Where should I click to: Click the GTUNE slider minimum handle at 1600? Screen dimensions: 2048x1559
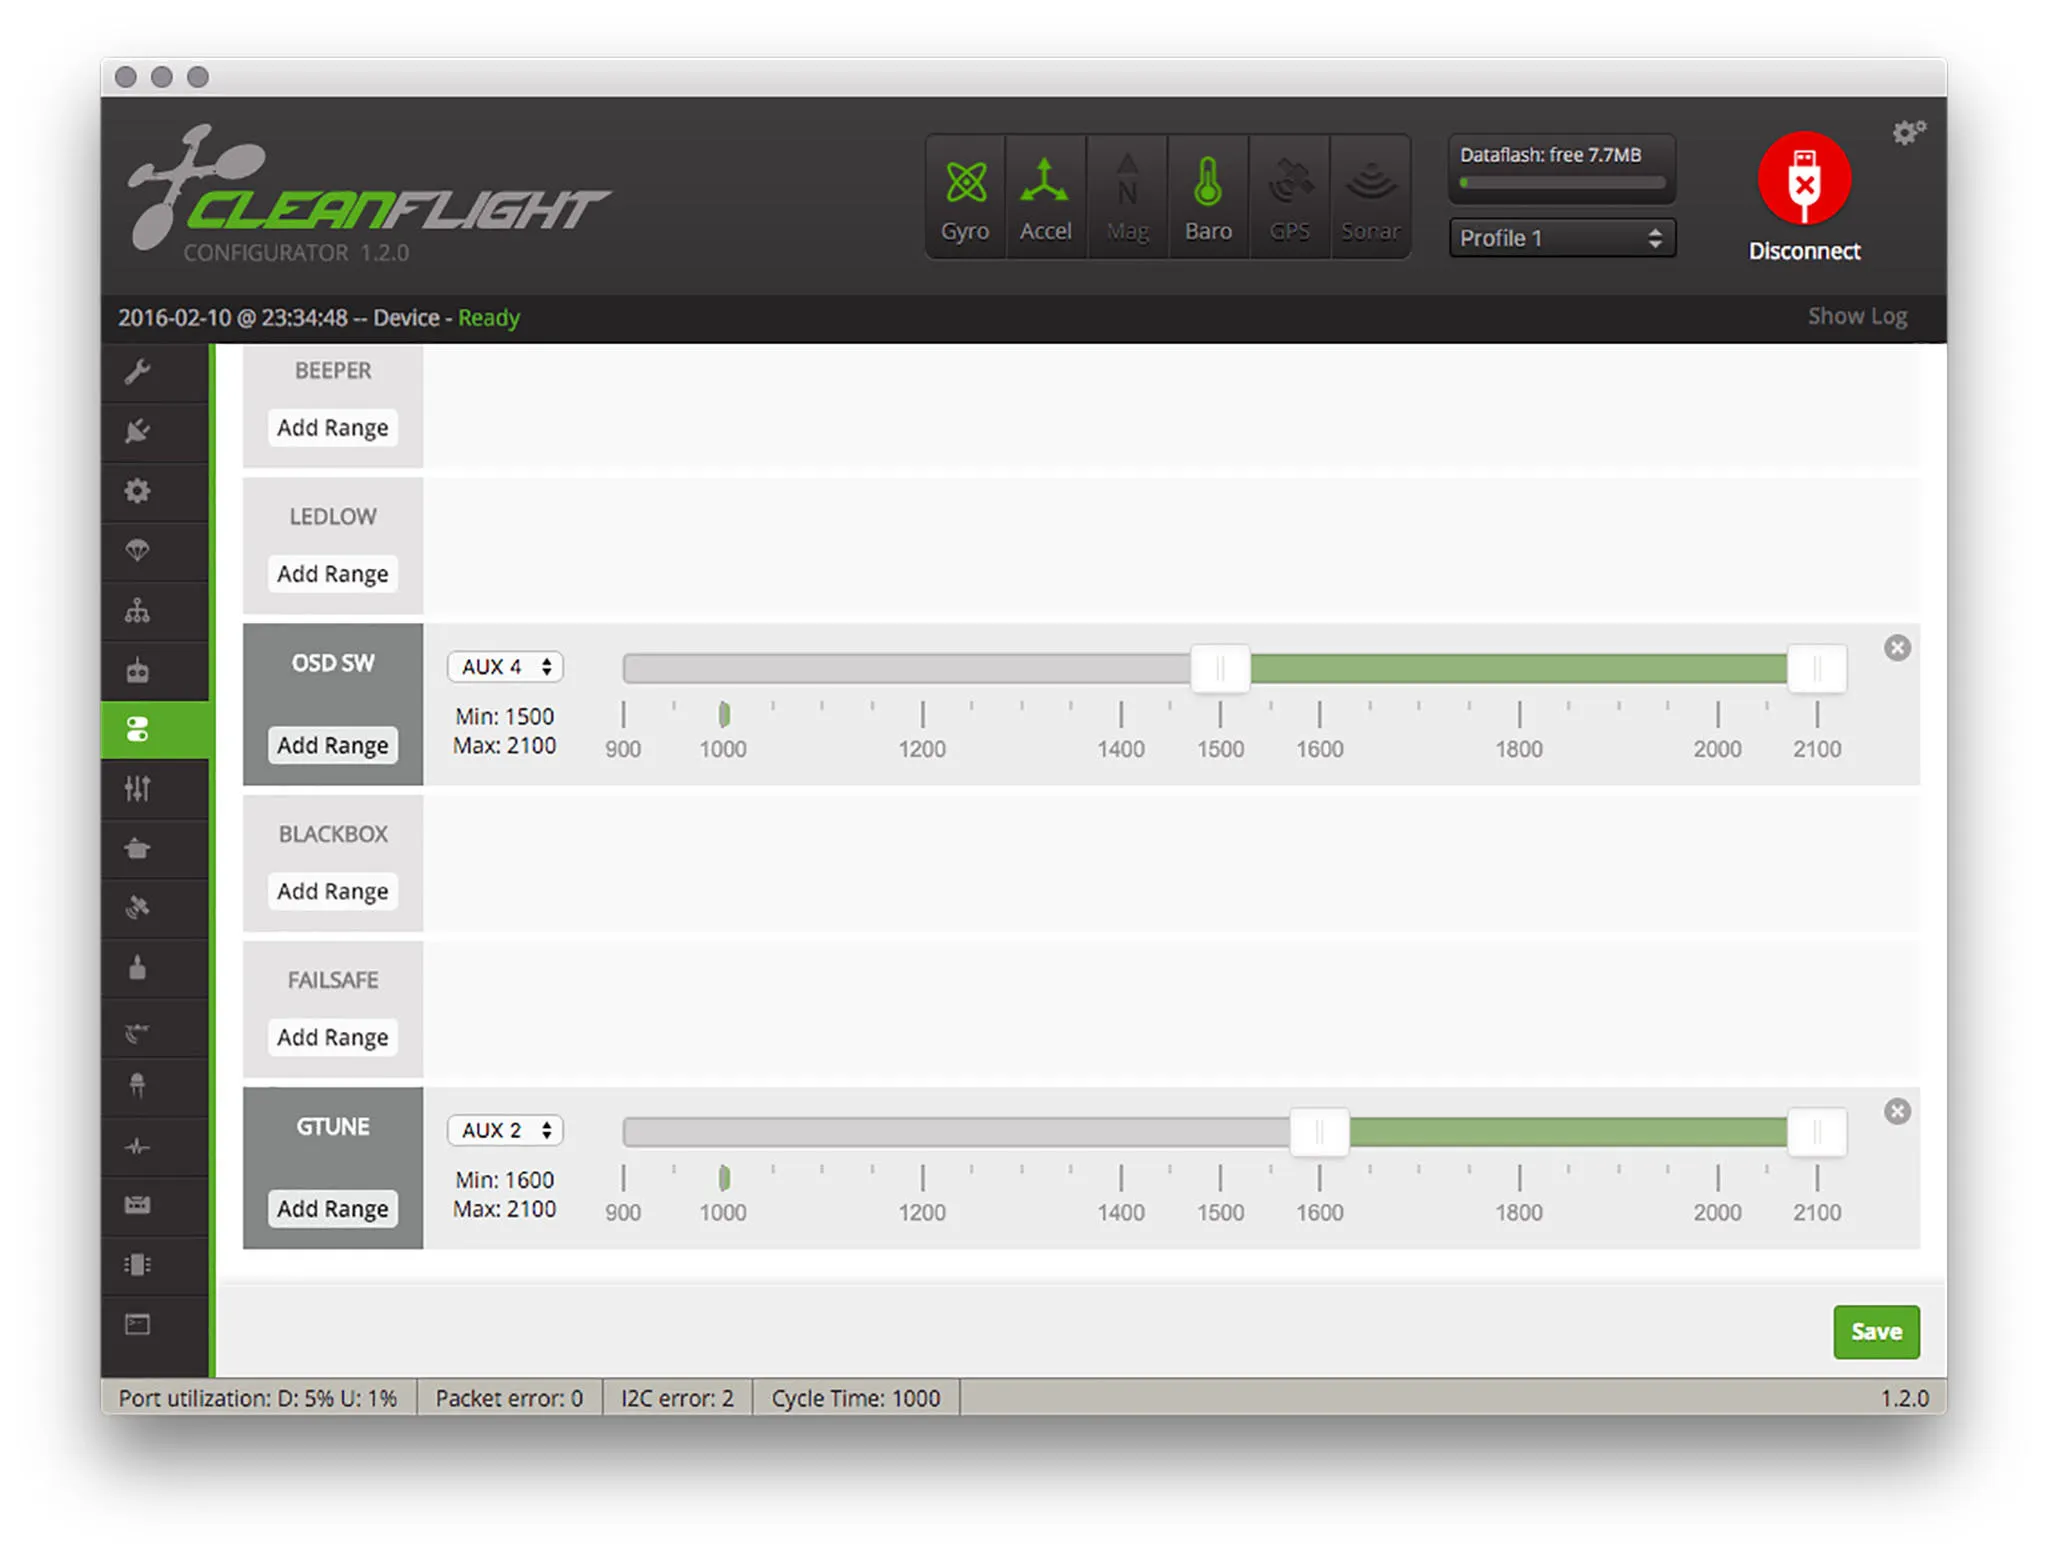[x=1319, y=1132]
